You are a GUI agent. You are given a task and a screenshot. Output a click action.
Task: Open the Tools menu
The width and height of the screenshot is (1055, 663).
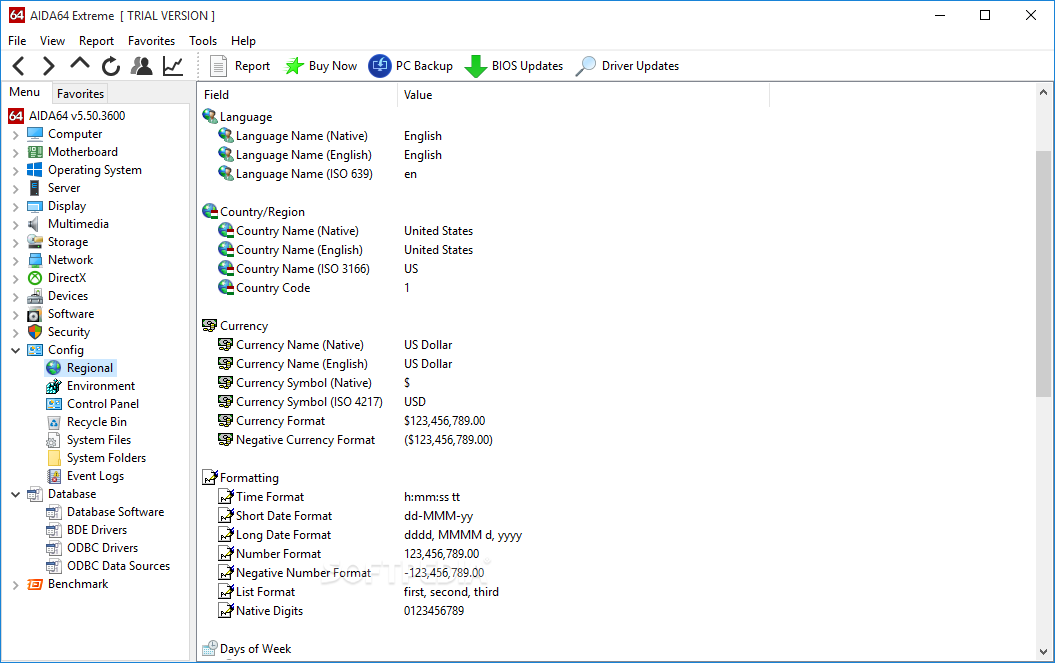coord(203,41)
